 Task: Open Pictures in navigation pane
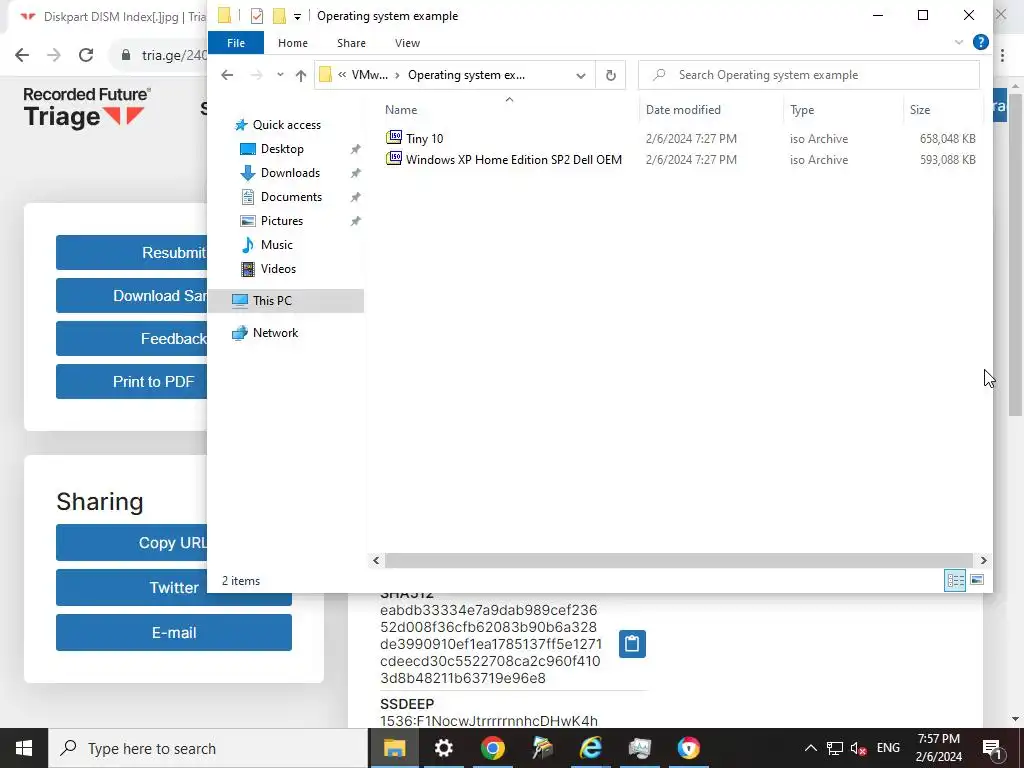(281, 221)
